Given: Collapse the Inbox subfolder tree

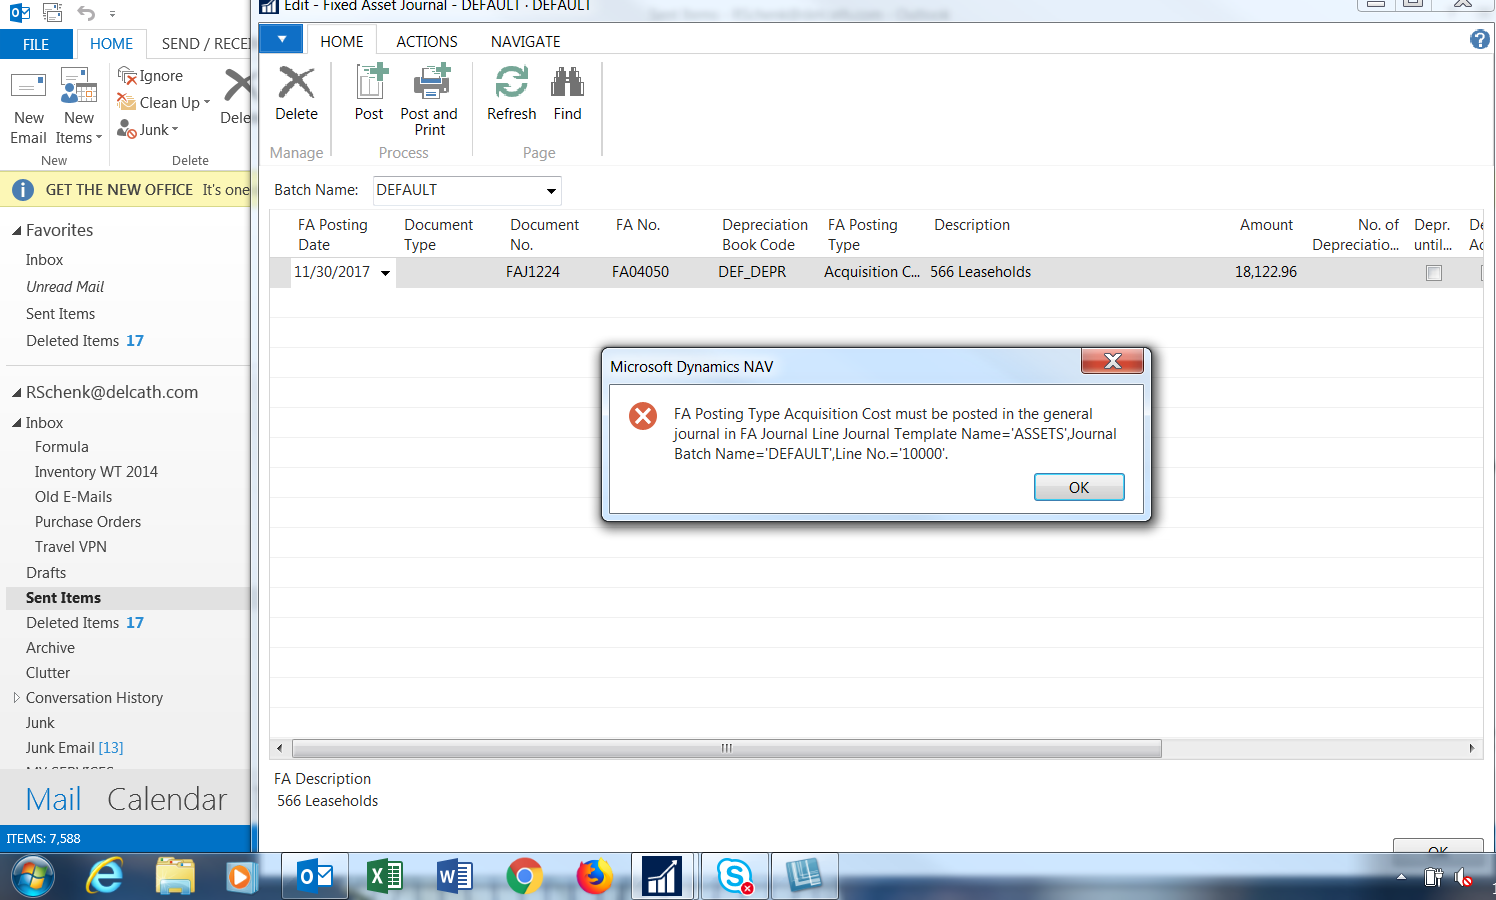Looking at the screenshot, I should (16, 423).
